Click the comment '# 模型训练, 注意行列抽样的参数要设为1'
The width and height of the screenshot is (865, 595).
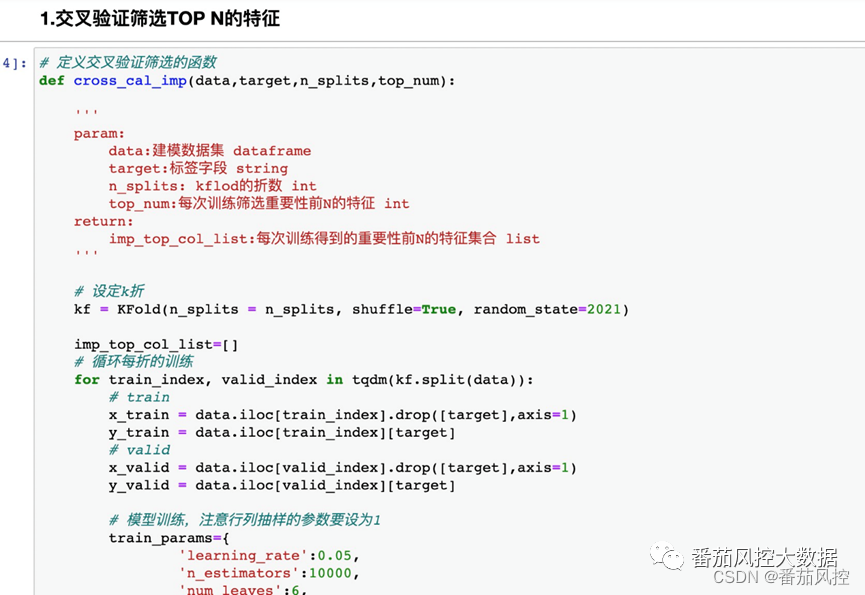[x=244, y=519]
